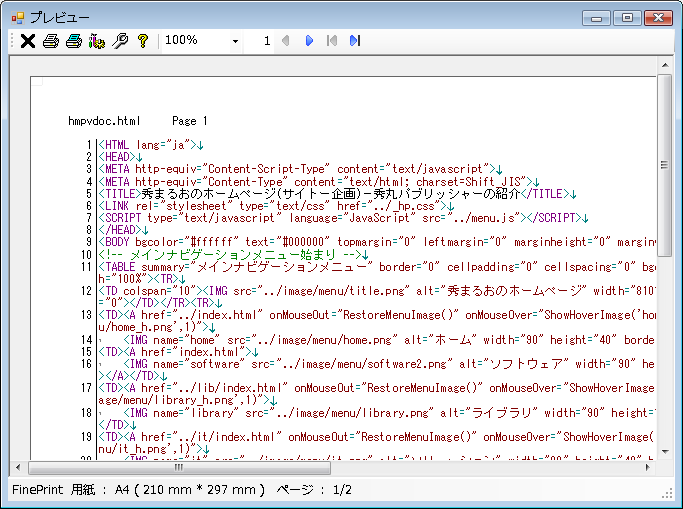Open print settings via the colorful tools icon
683x509 pixels.
pyautogui.click(x=97, y=41)
